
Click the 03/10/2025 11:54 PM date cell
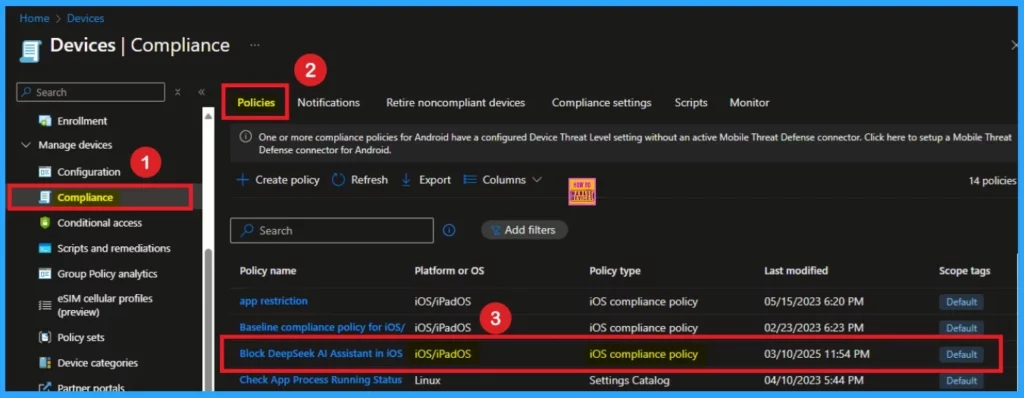pyautogui.click(x=816, y=354)
